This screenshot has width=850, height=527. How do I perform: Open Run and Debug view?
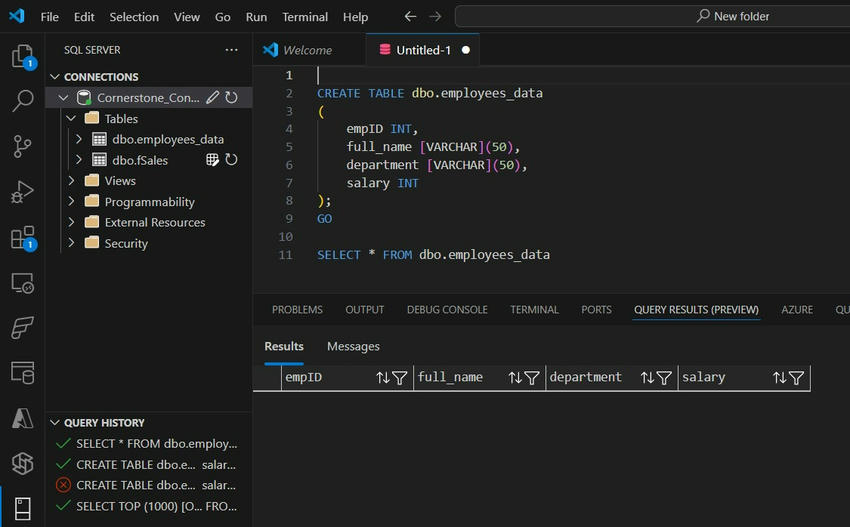22,192
